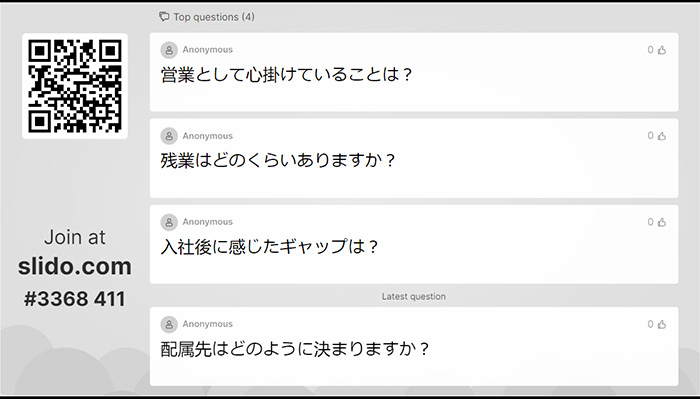Open the question card 営業として心掛けていることは？

414,72
